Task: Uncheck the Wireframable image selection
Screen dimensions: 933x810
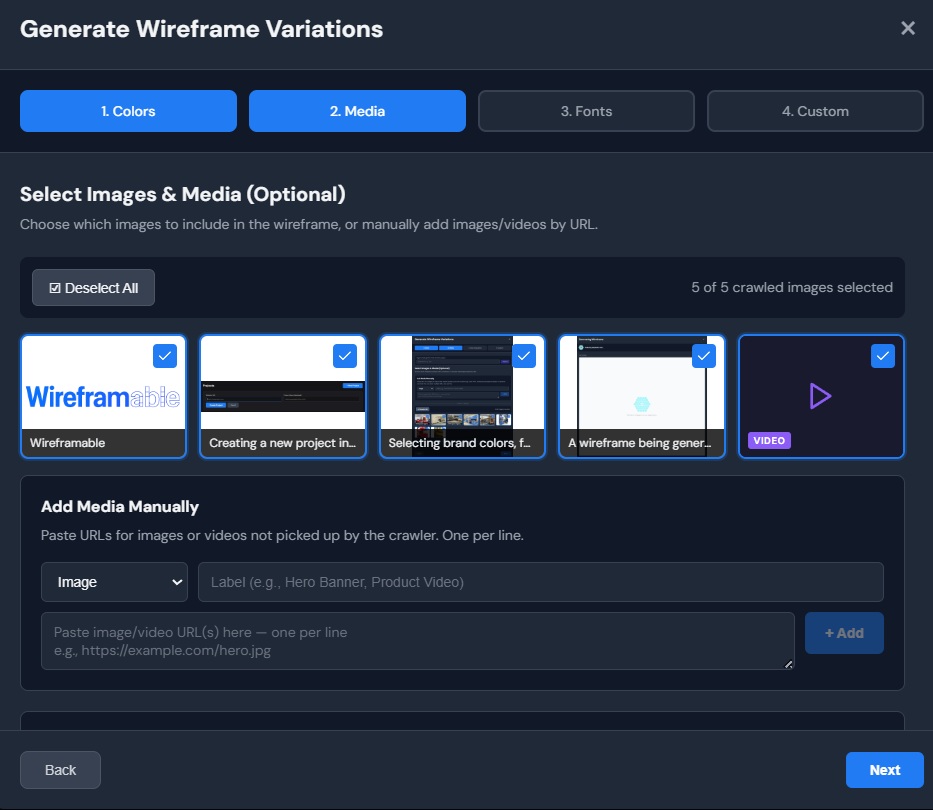Action: point(164,356)
